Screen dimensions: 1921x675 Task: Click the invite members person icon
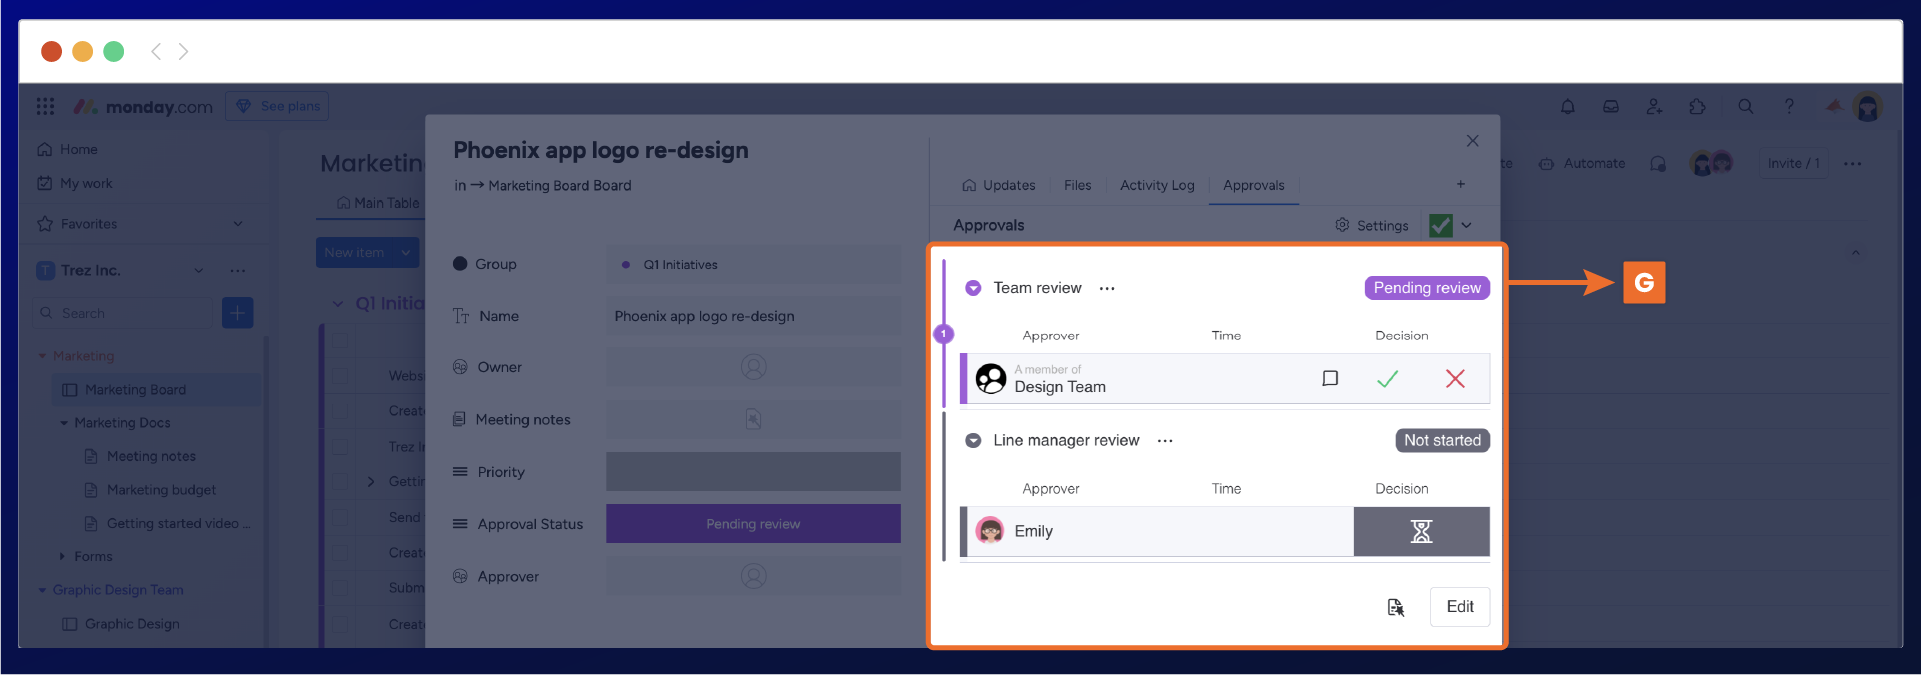point(1654,106)
